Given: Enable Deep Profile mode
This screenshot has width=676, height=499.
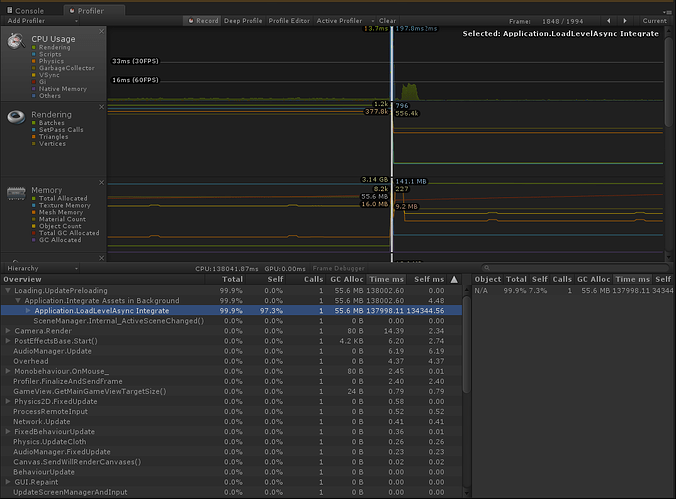Looking at the screenshot, I should [x=243, y=20].
